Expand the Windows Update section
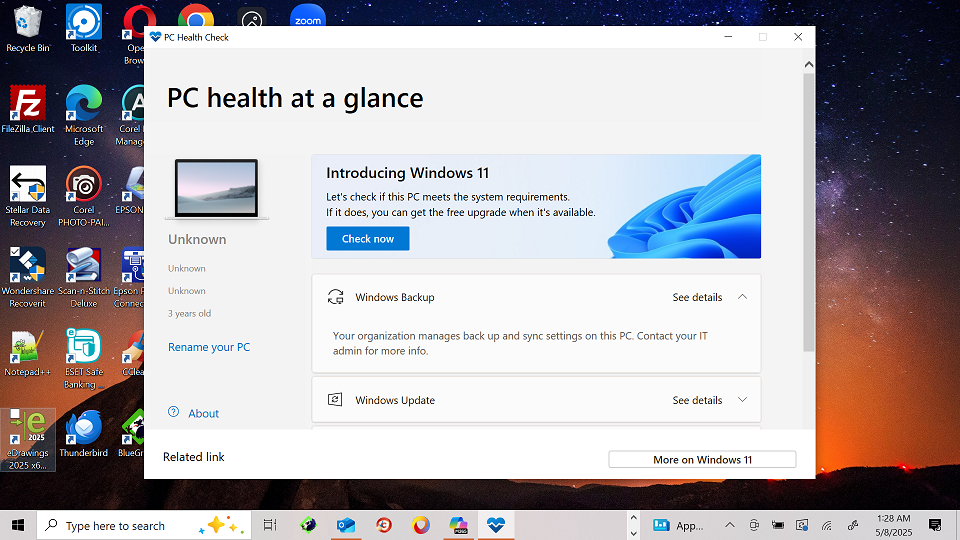 (x=742, y=400)
